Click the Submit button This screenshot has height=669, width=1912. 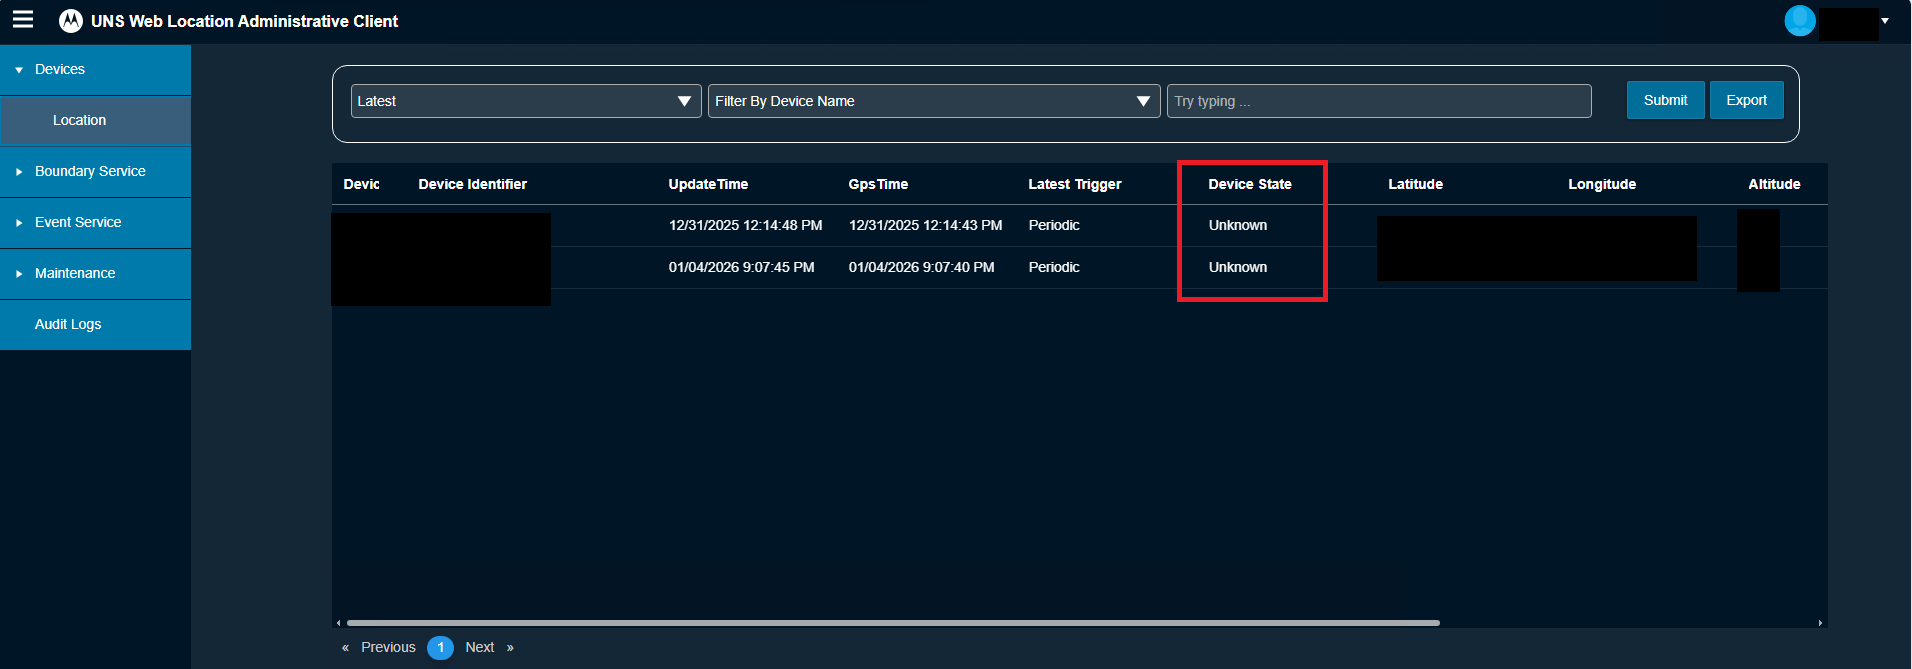click(x=1665, y=100)
